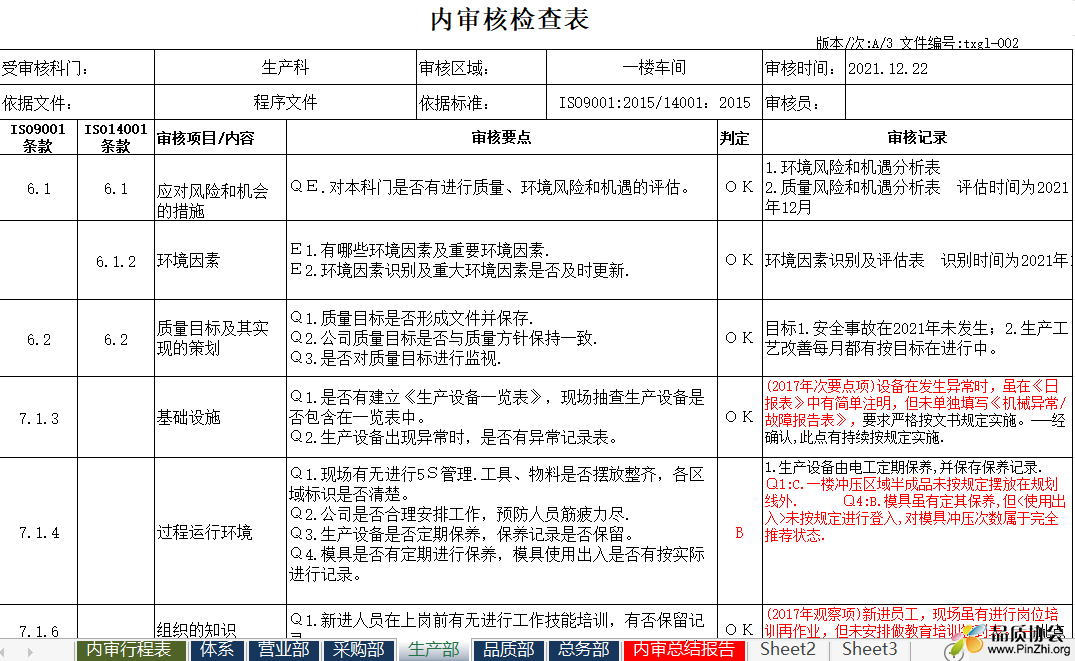Select the 应对风险和机会的措施 cell

point(220,188)
